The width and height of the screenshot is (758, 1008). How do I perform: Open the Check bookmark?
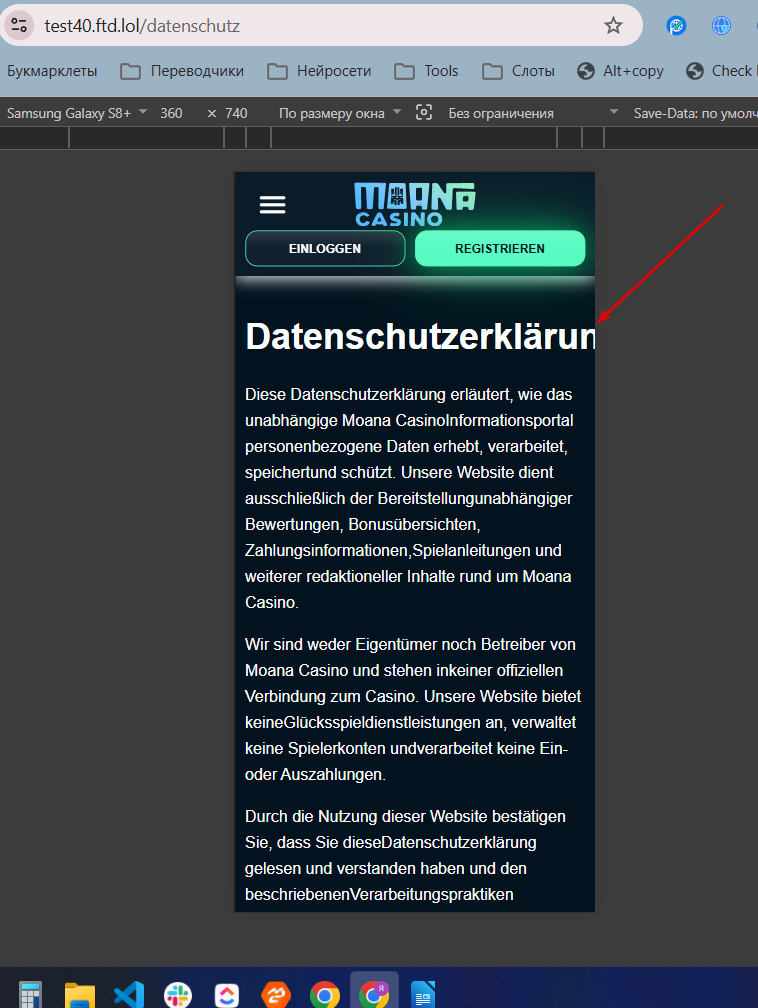(x=720, y=71)
